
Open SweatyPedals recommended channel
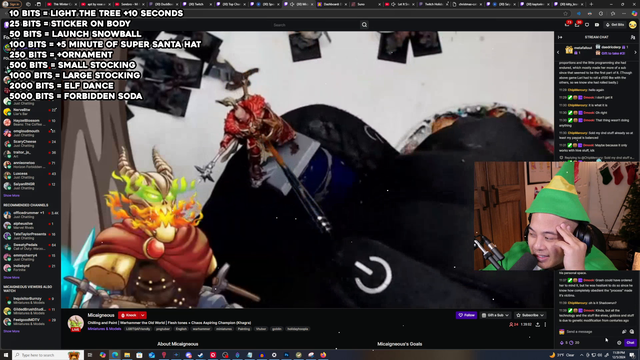(31, 247)
